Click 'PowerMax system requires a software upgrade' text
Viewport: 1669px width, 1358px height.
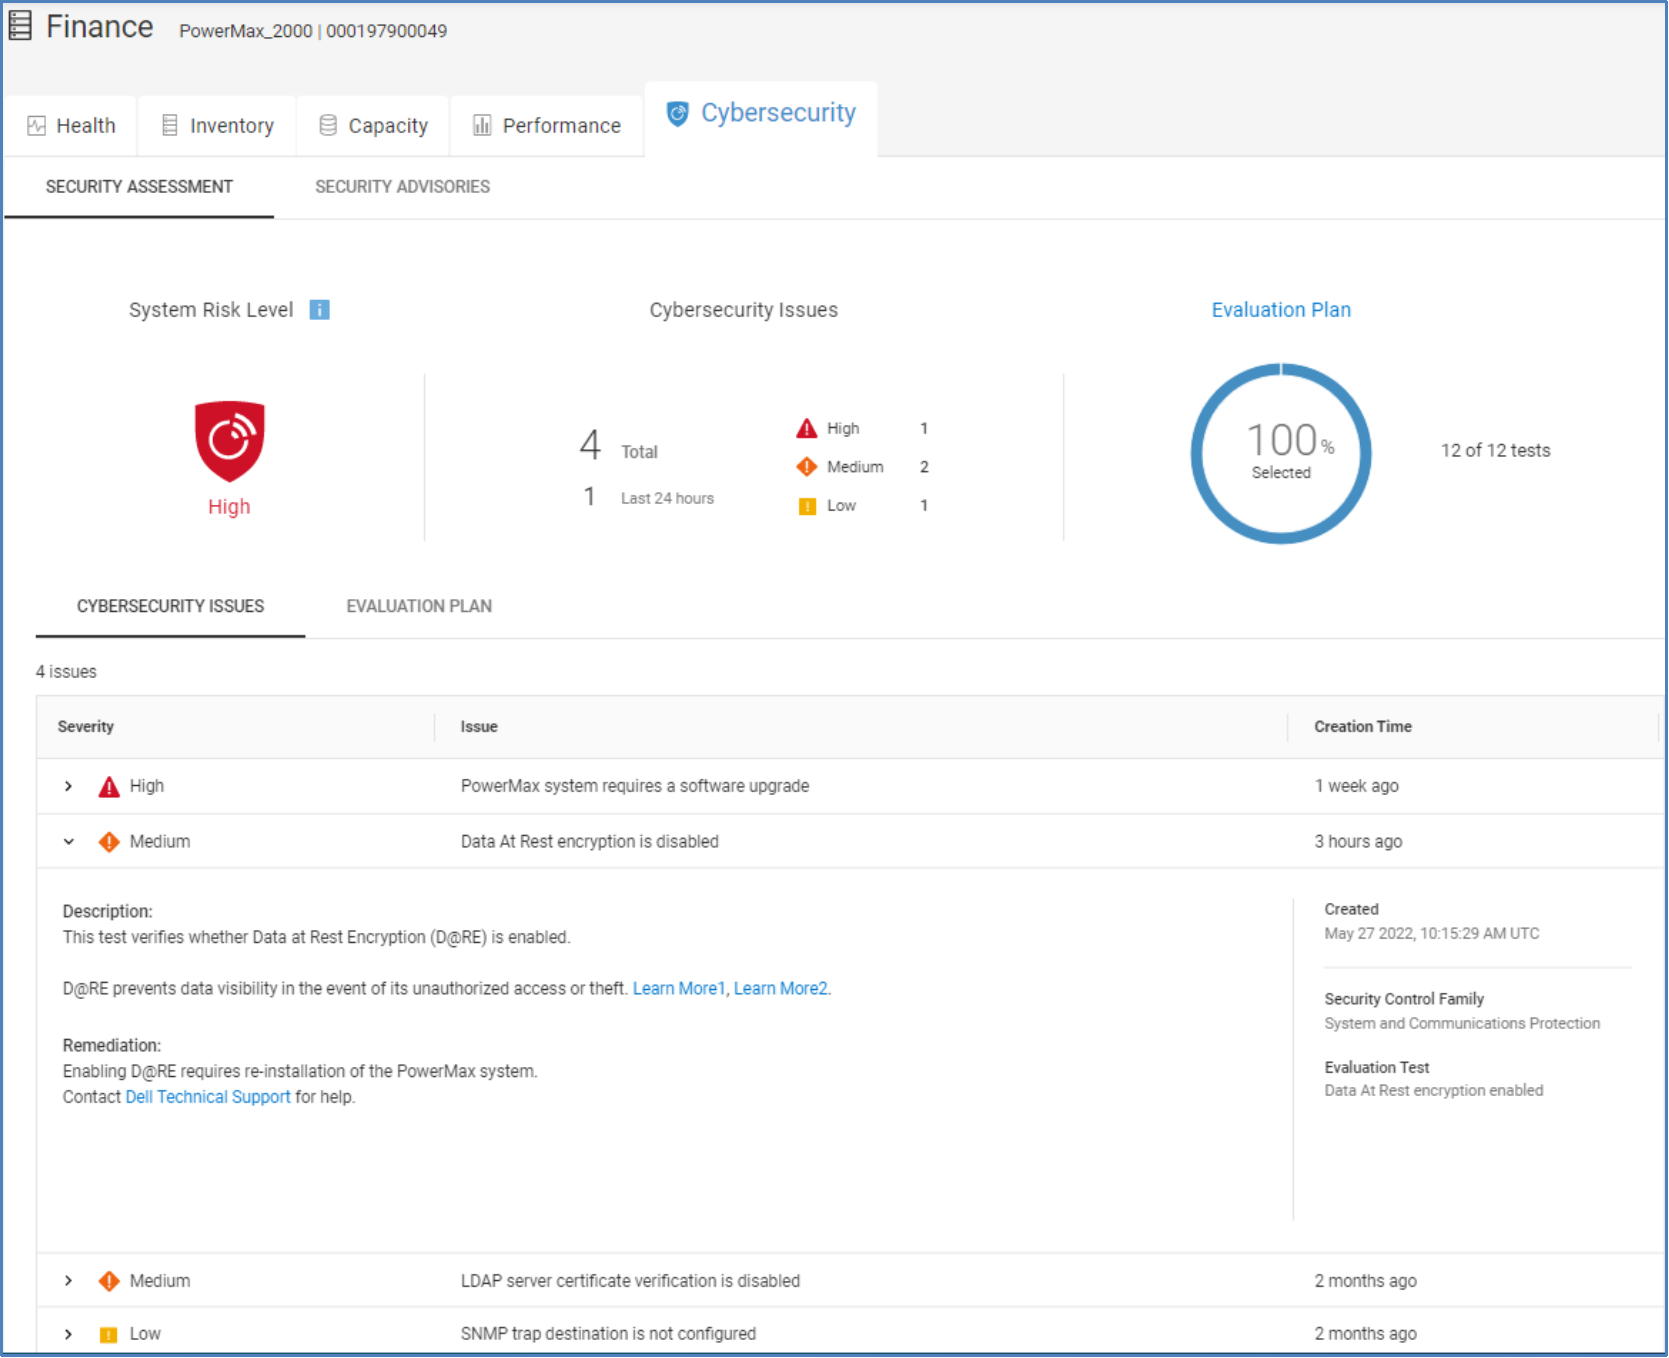[x=635, y=787]
